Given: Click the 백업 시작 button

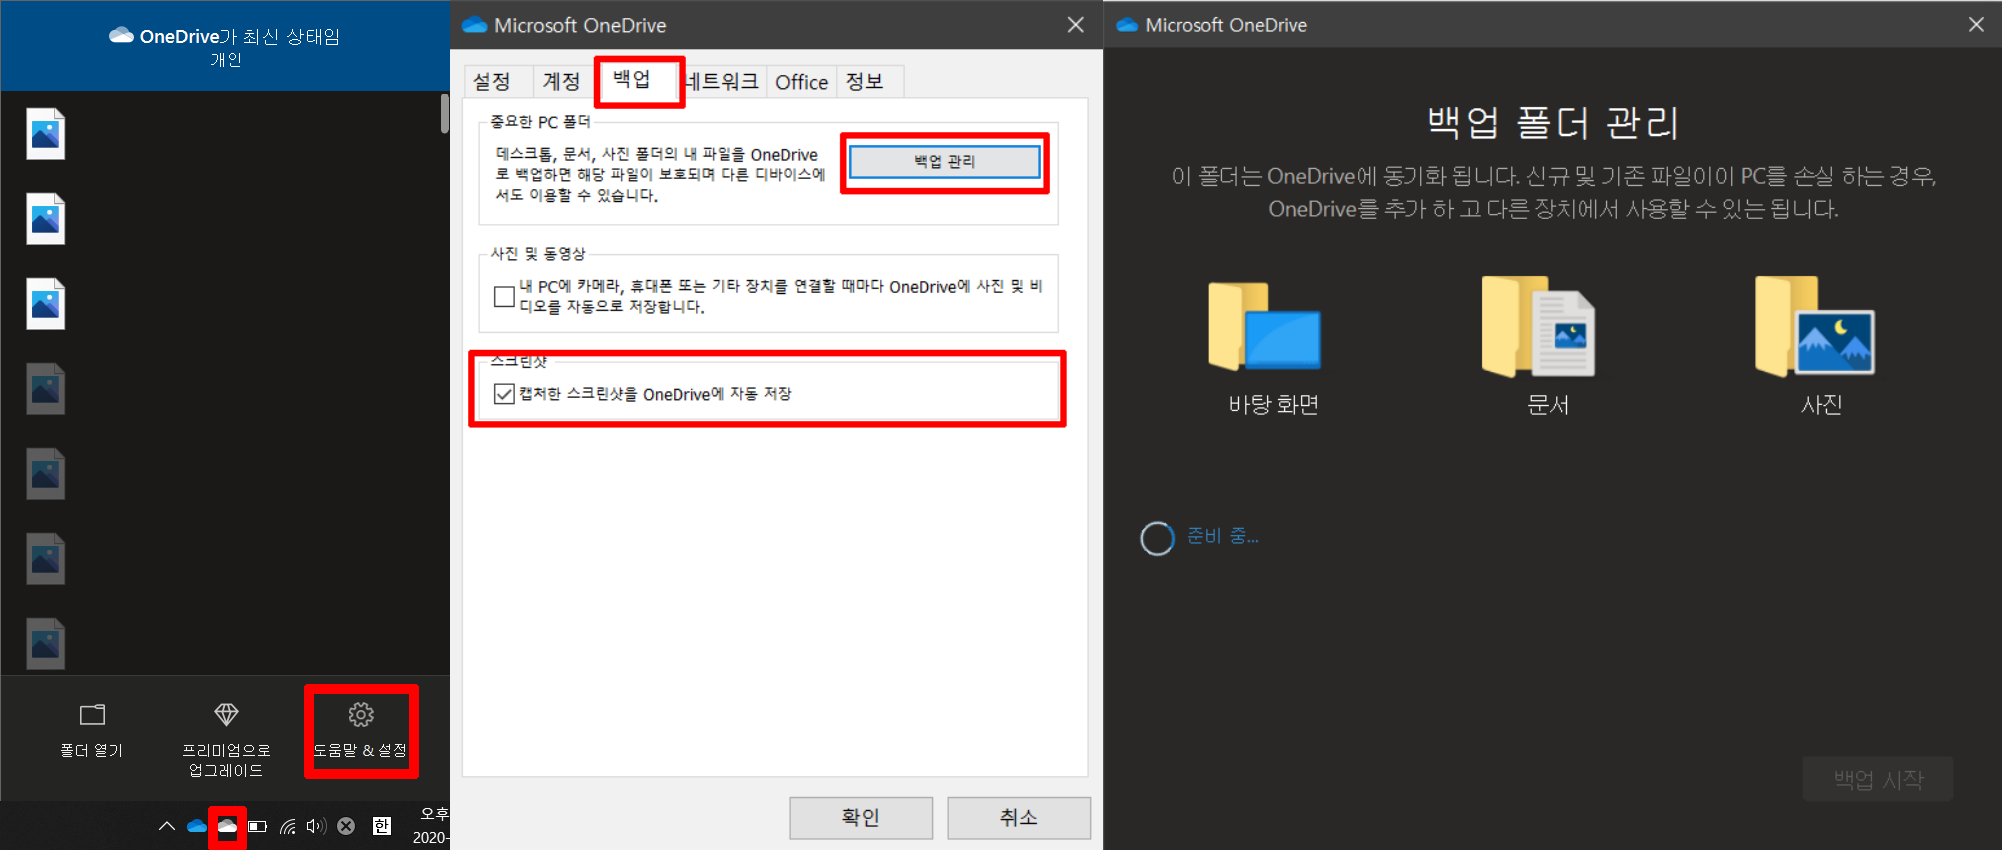Looking at the screenshot, I should coord(1878,779).
